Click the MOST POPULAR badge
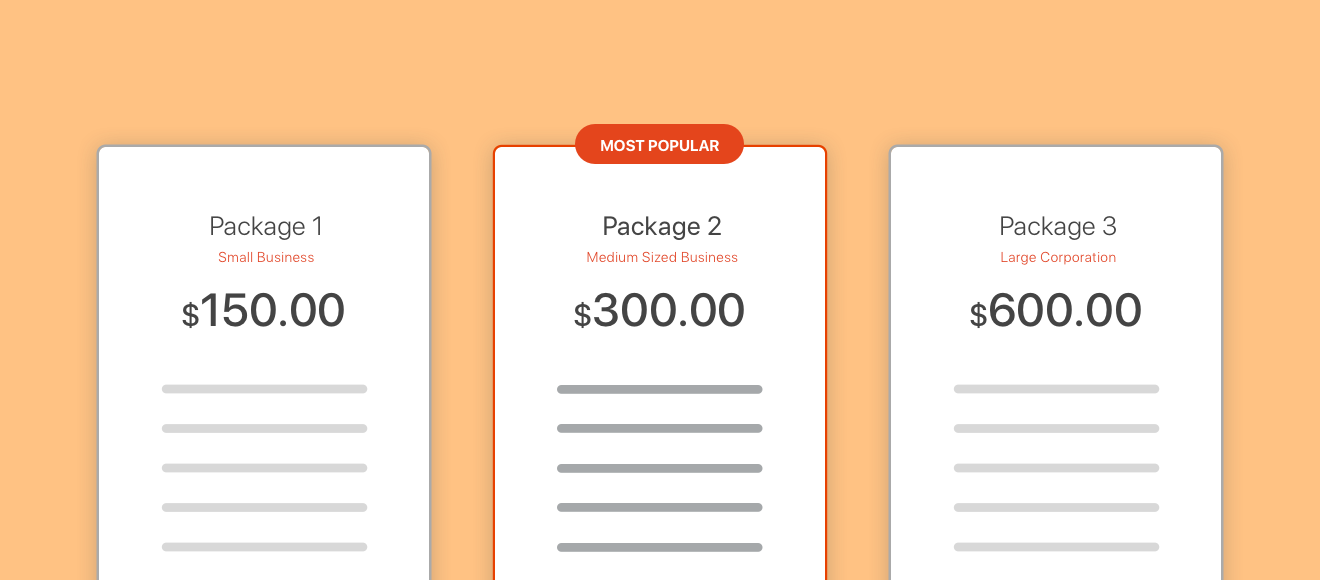The height and width of the screenshot is (580, 1320). 659,145
